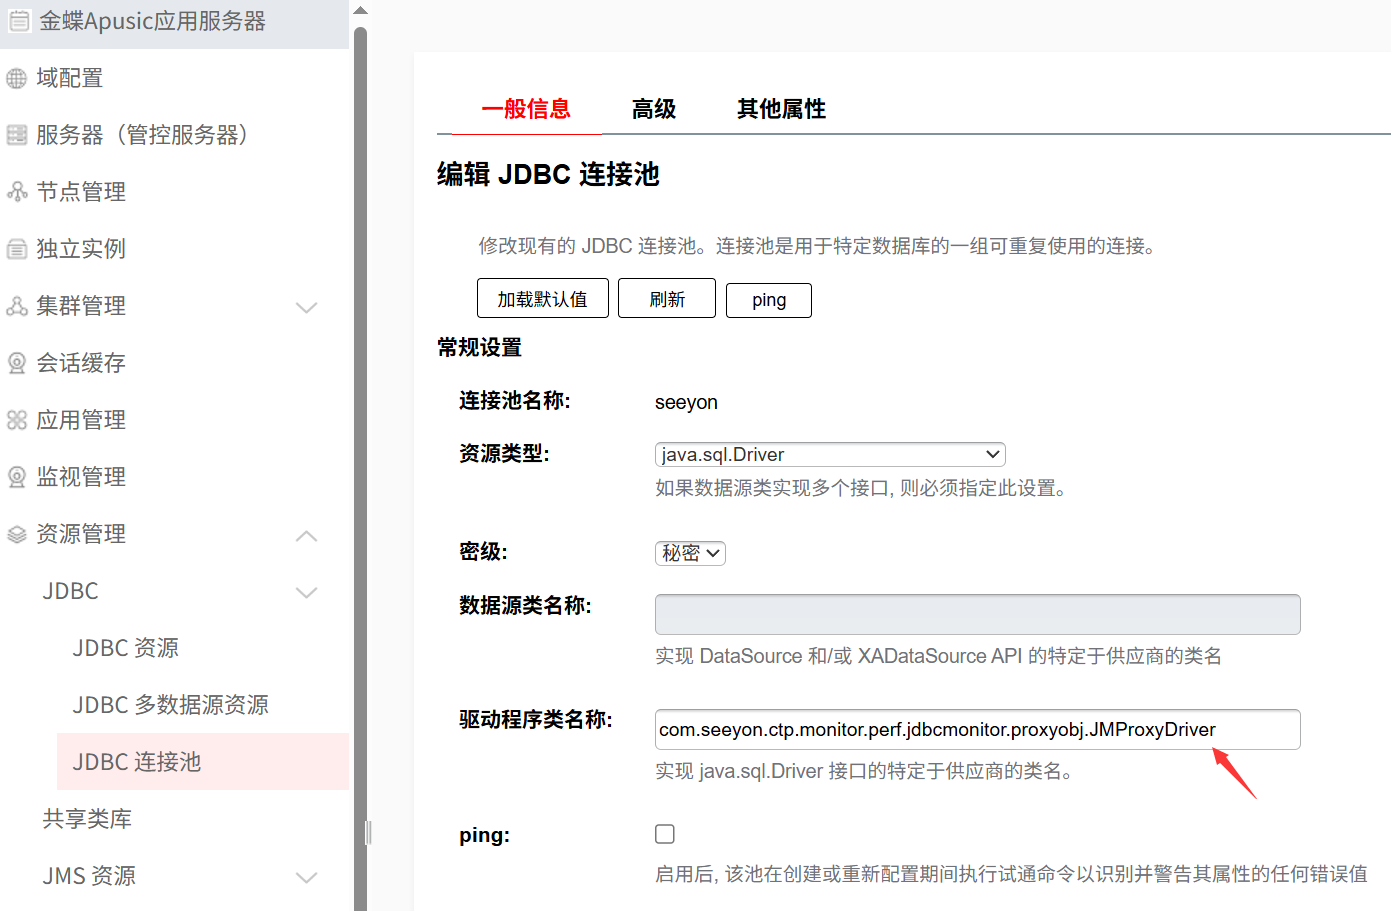Enable the ping checkbox

[x=665, y=834]
